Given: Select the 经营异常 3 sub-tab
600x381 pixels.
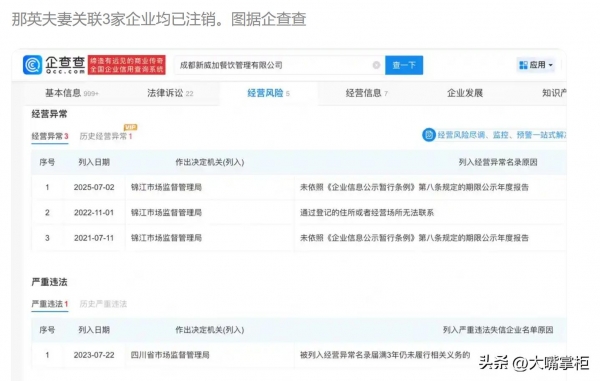Looking at the screenshot, I should 50,136.
